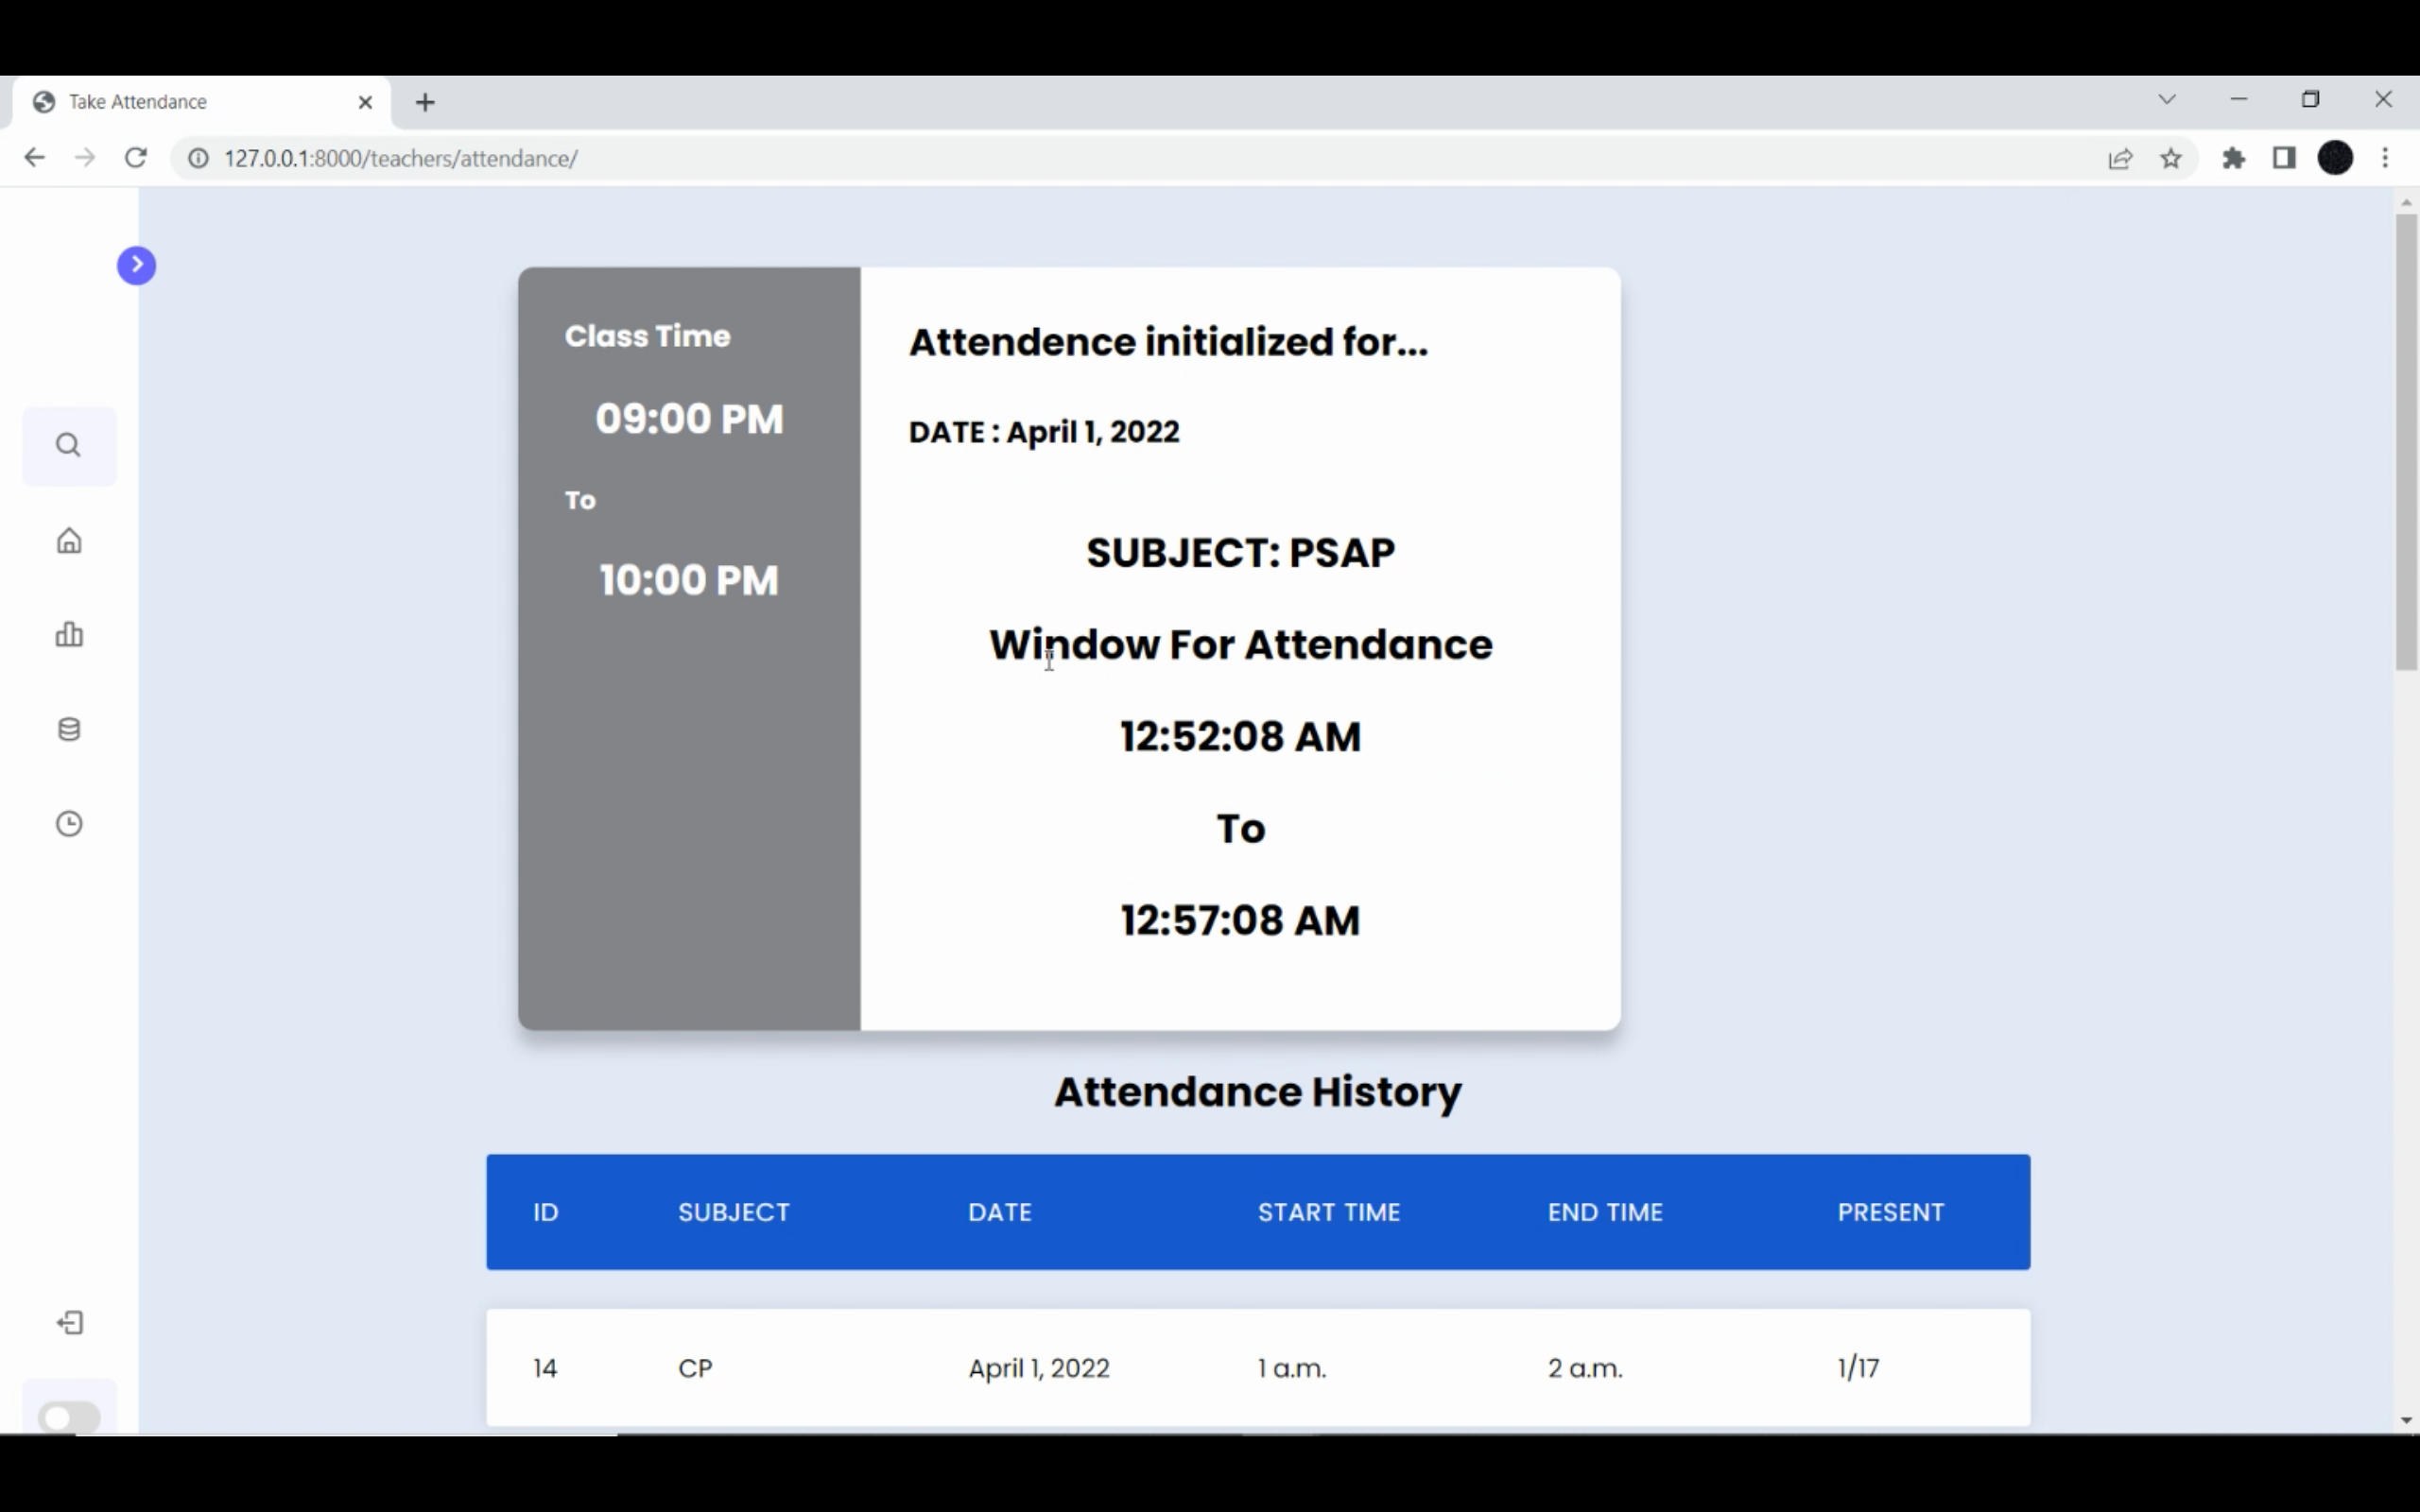Click the share page icon
Viewport: 2420px width, 1512px height.
pyautogui.click(x=2120, y=158)
